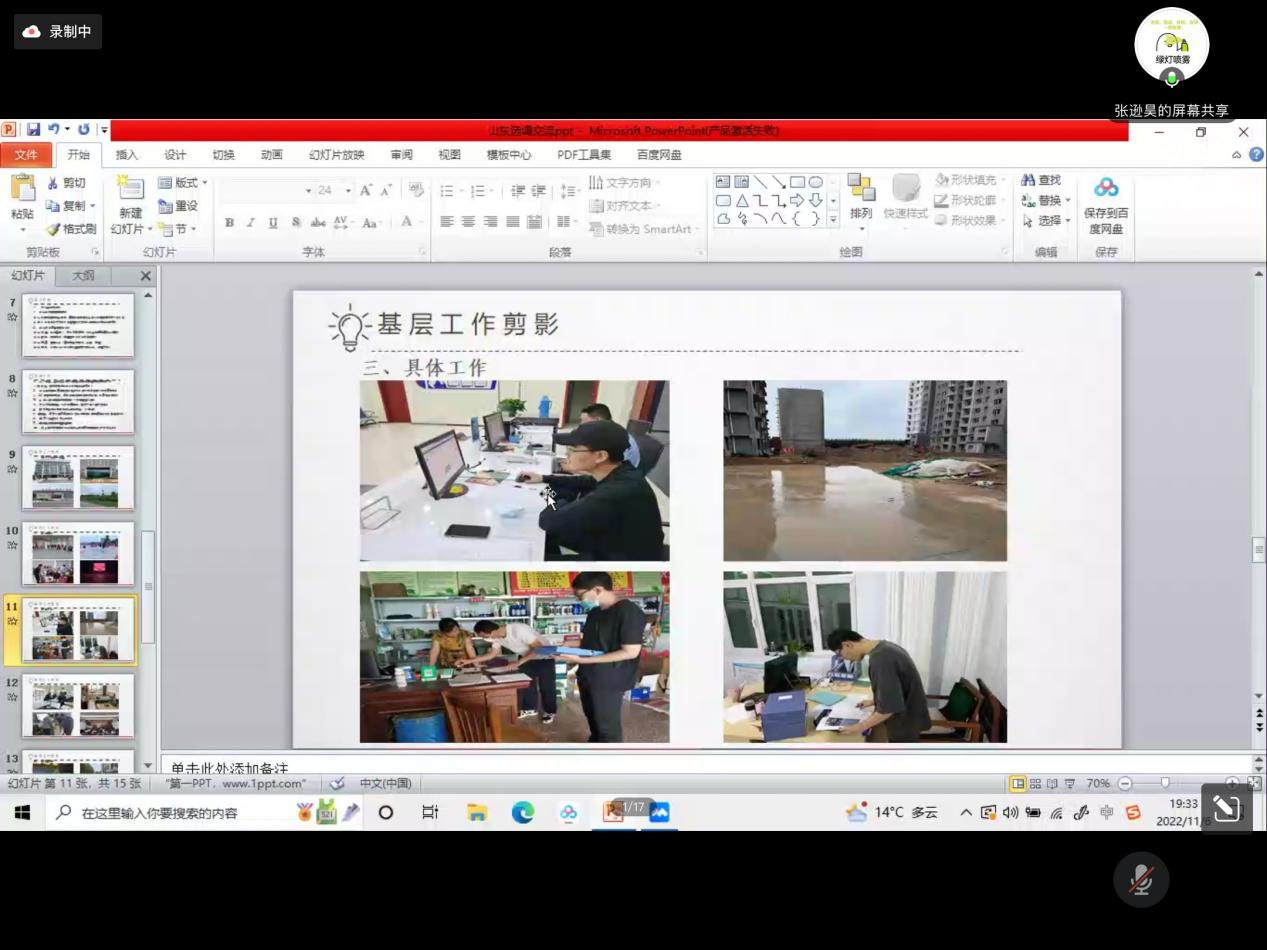The height and width of the screenshot is (950, 1267).
Task: Open the Insert (插入) ribbon tab
Action: [127, 155]
